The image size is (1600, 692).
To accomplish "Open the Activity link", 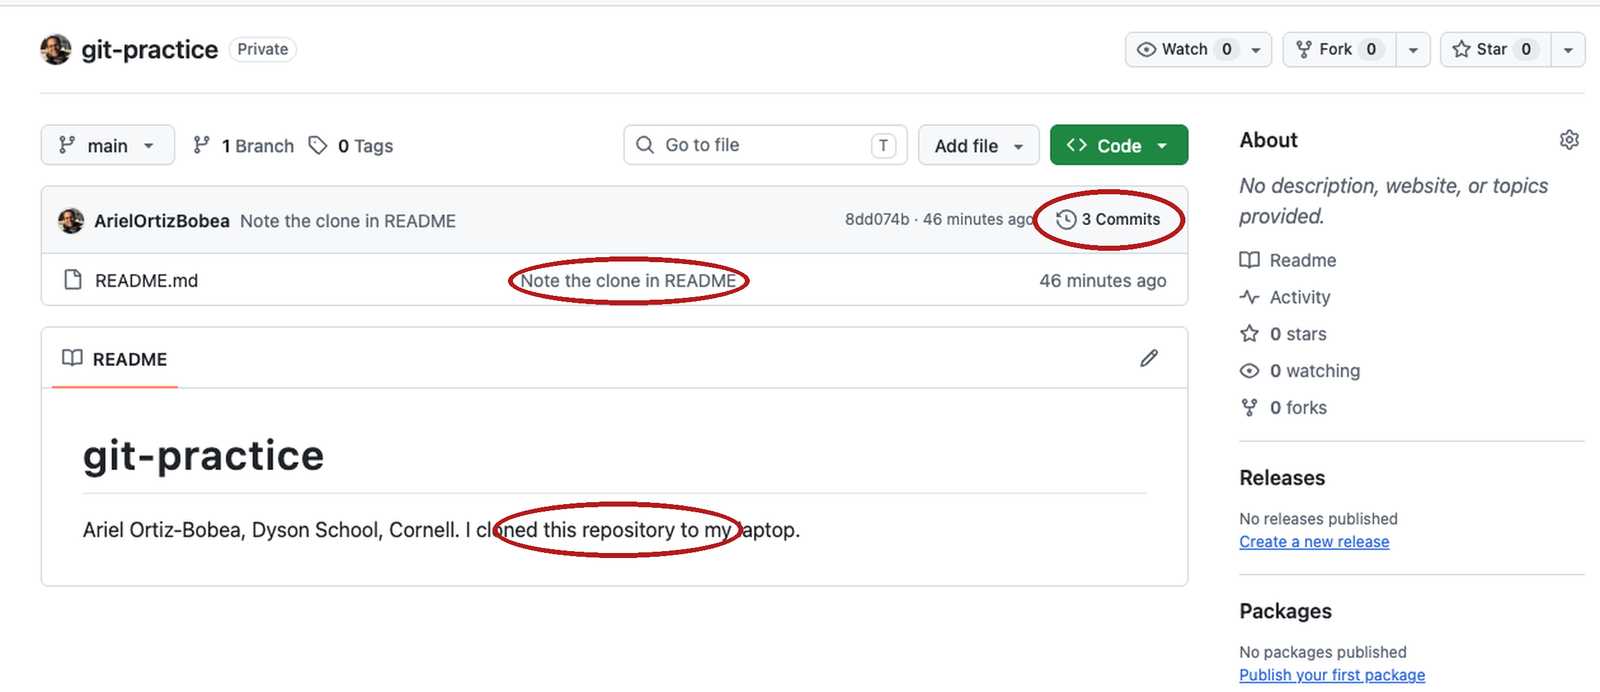I will click(x=1285, y=297).
